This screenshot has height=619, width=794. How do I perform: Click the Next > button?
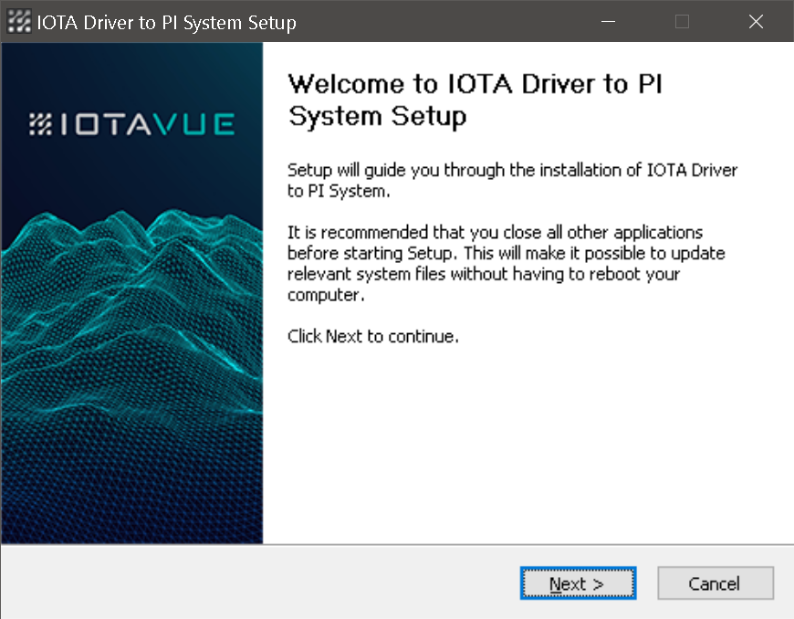578,583
